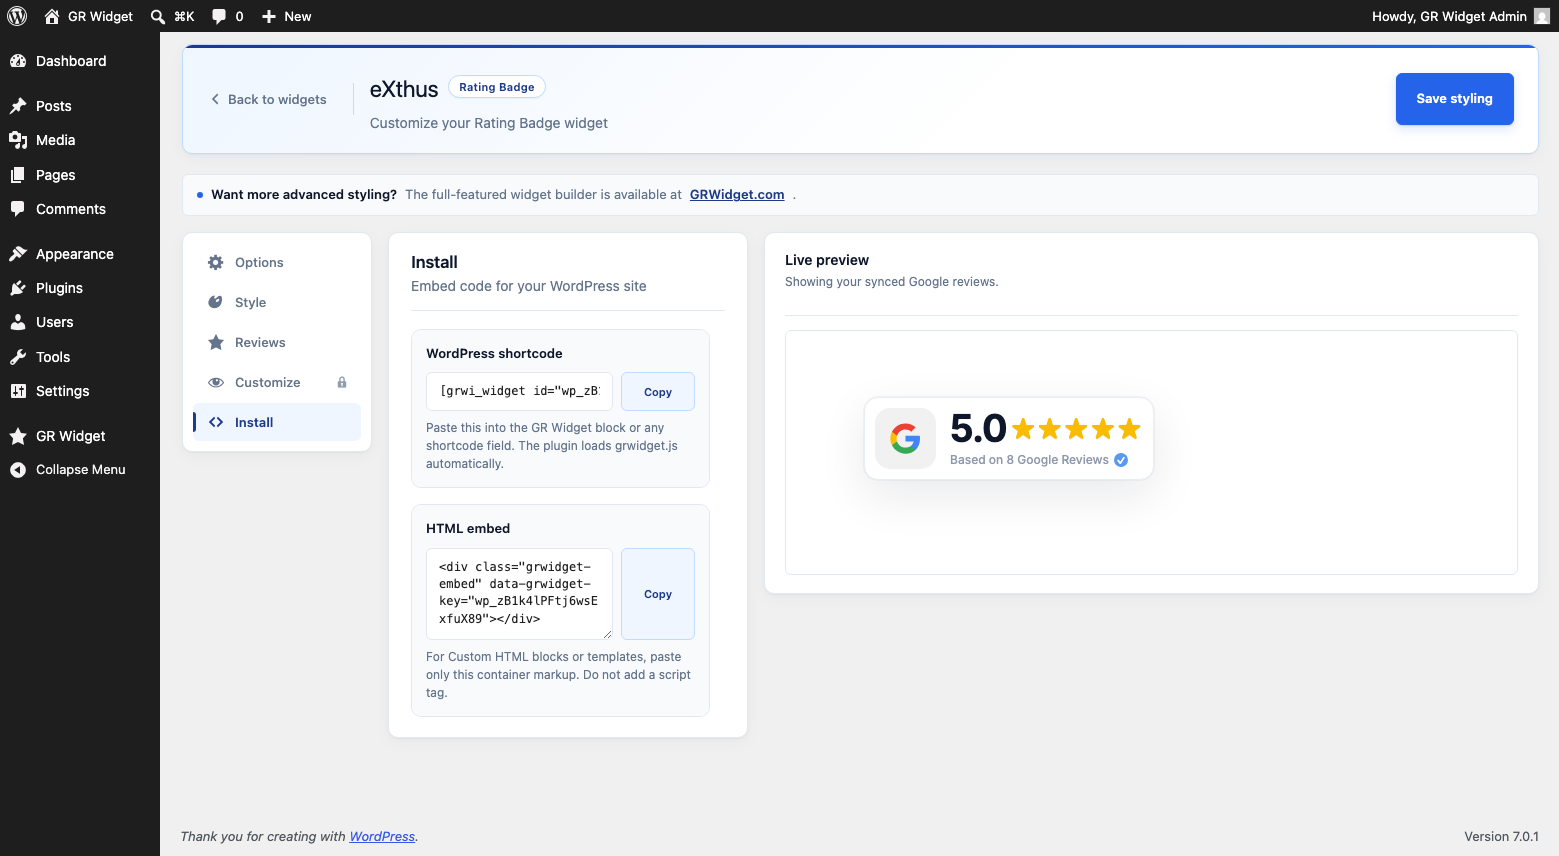Click the Pages icon in sidebar

[18, 175]
